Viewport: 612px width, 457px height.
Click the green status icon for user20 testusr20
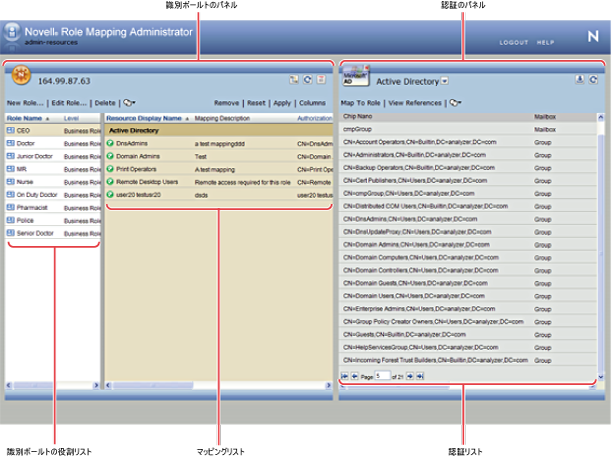[x=110, y=194]
